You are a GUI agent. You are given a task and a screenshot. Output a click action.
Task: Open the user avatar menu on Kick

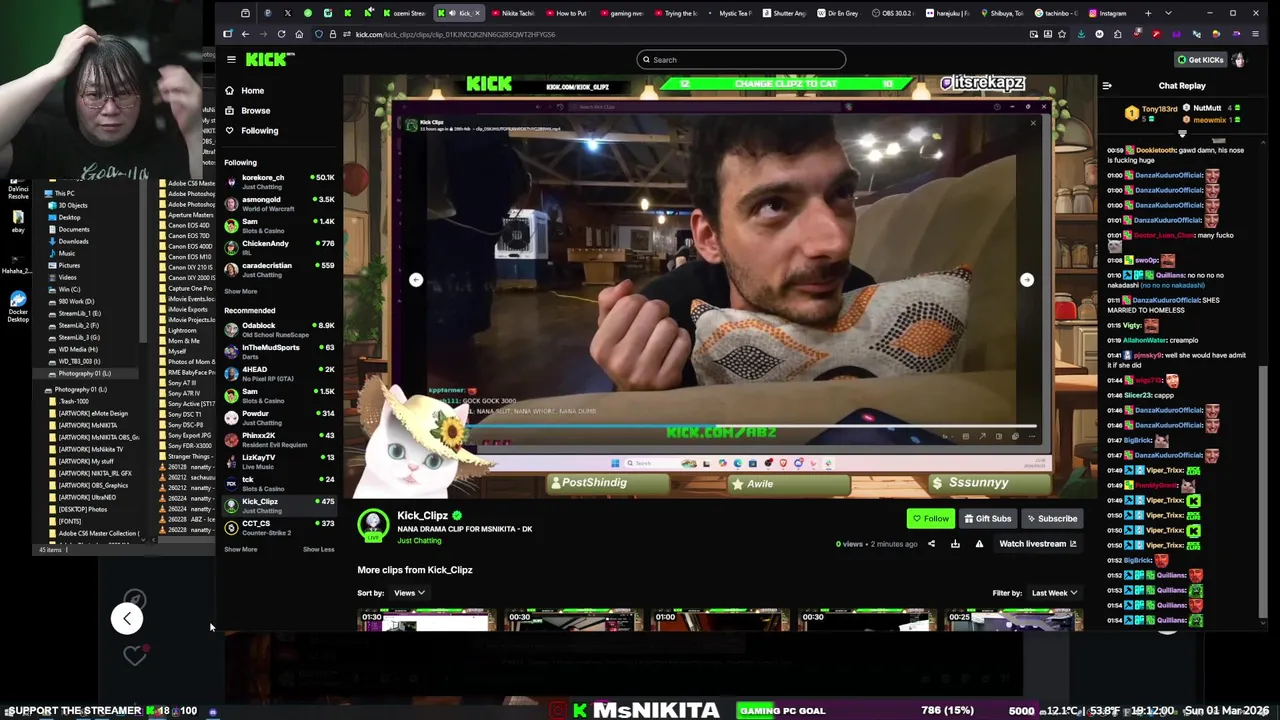click(1239, 59)
